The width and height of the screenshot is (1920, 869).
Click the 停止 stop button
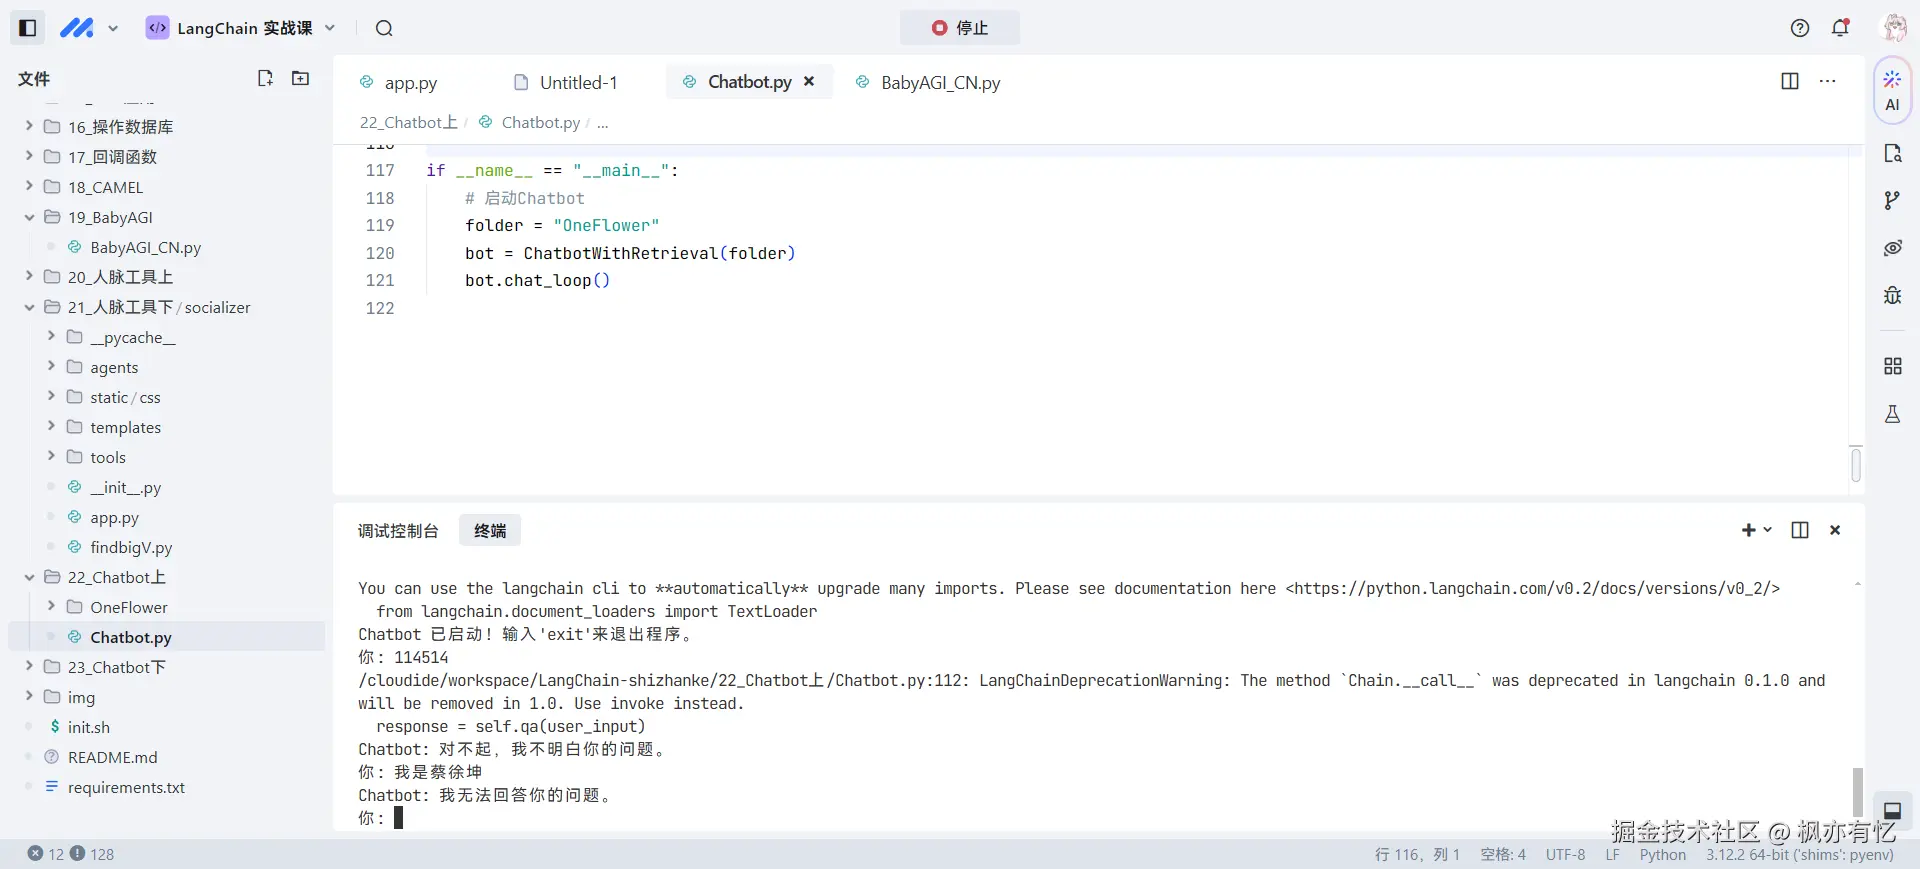coord(959,28)
